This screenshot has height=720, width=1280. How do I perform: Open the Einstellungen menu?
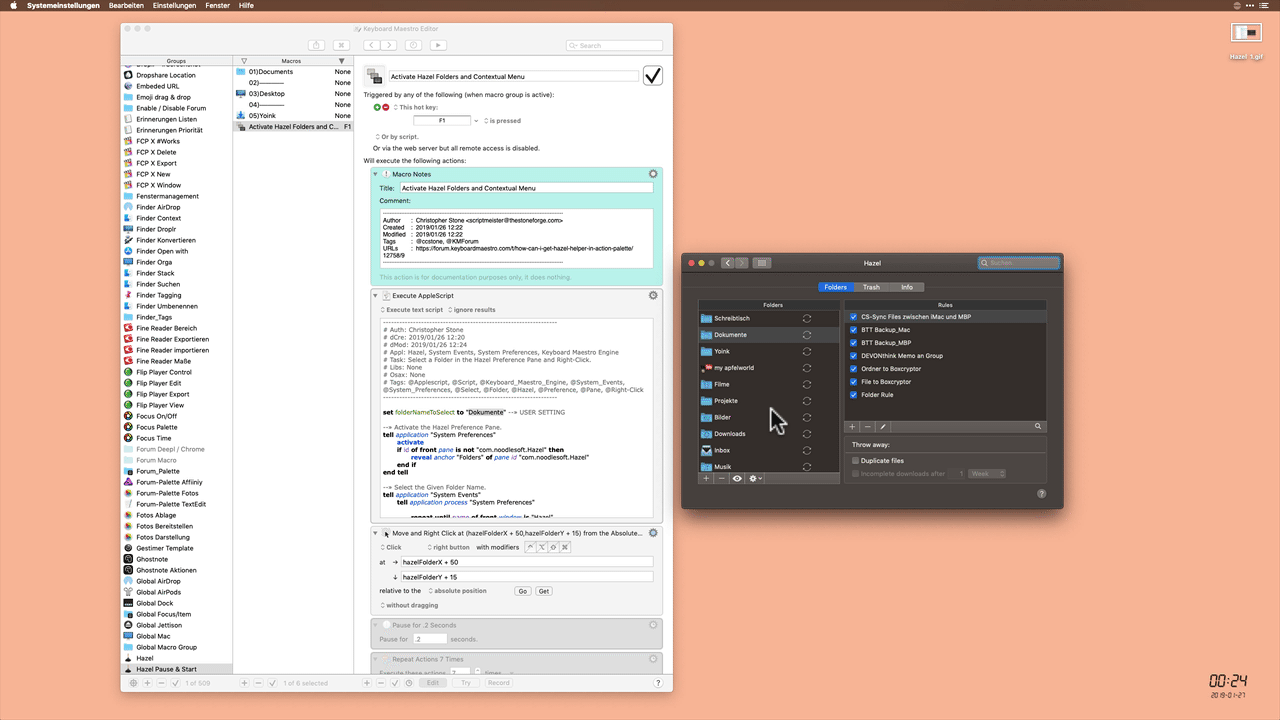point(174,6)
